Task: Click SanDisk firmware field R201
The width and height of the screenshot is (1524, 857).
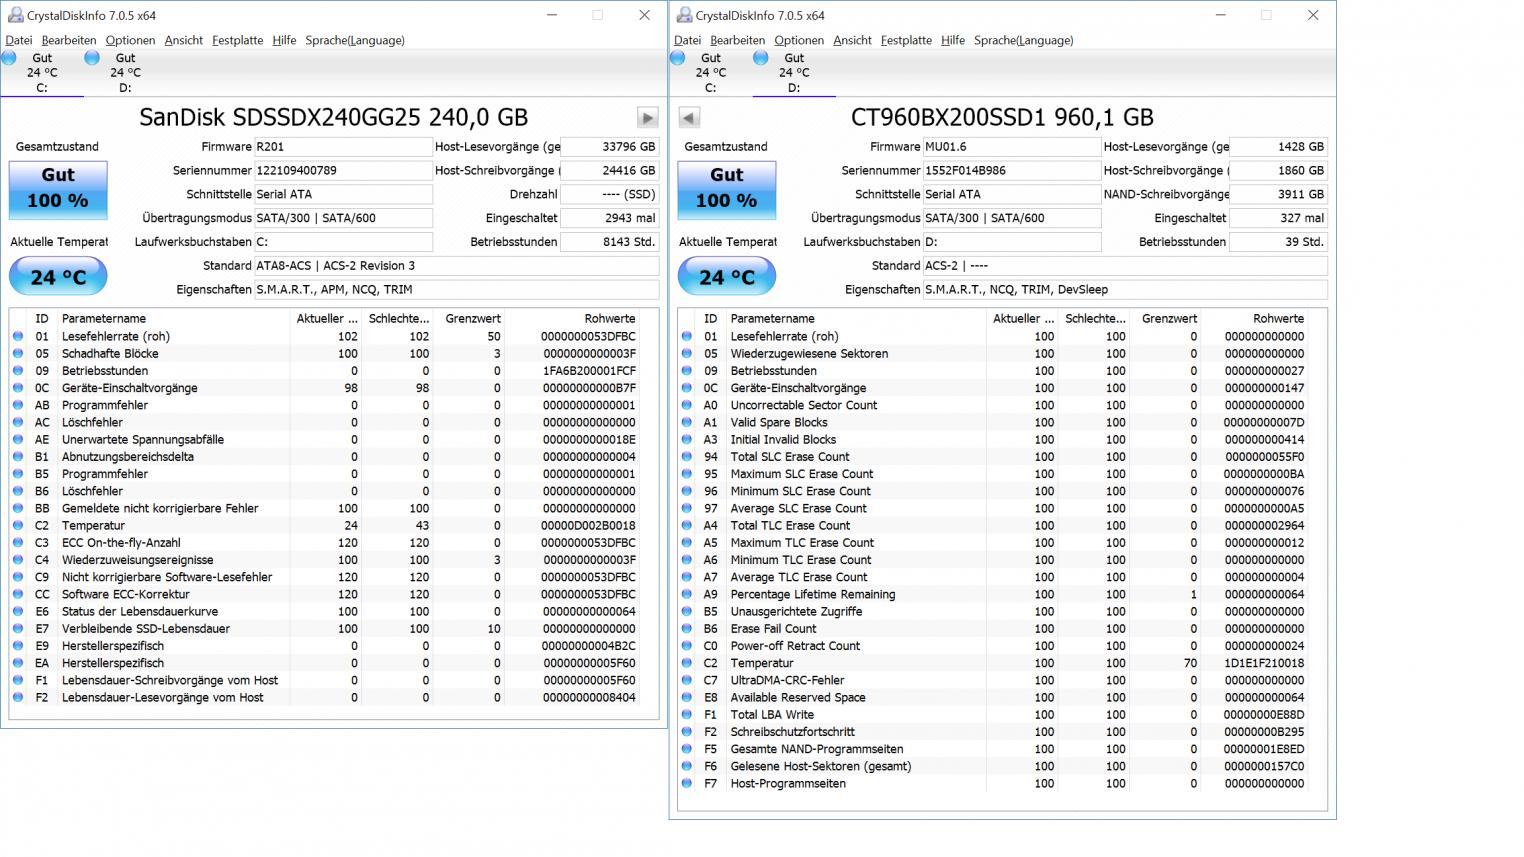Action: tap(343, 147)
